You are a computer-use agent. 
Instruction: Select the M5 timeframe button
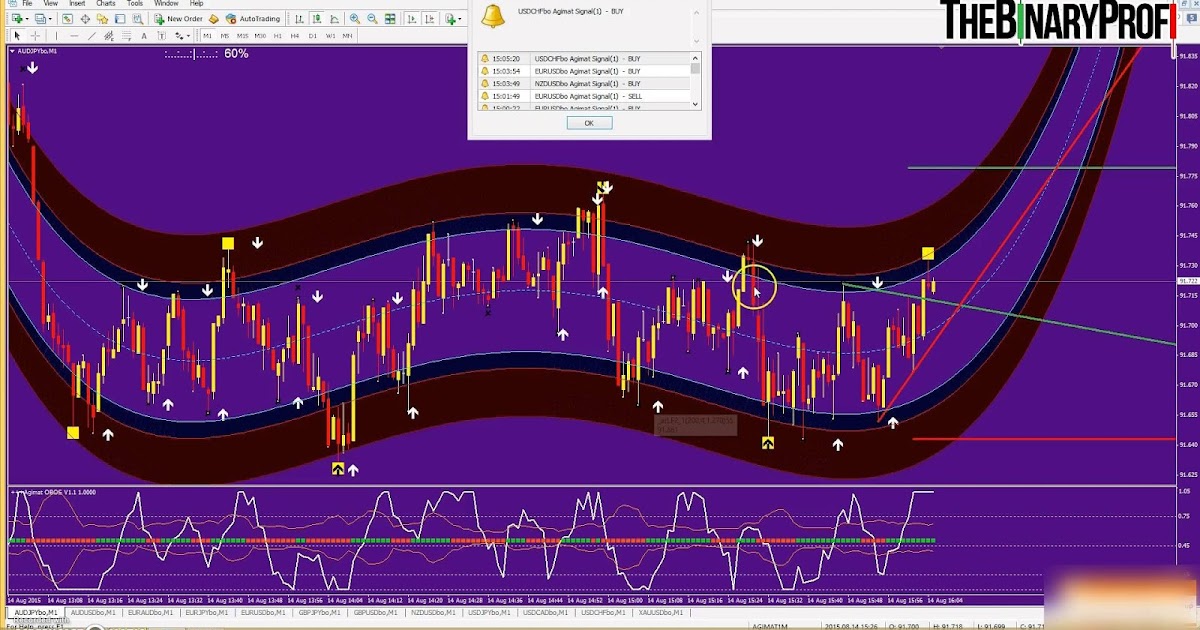click(x=225, y=36)
